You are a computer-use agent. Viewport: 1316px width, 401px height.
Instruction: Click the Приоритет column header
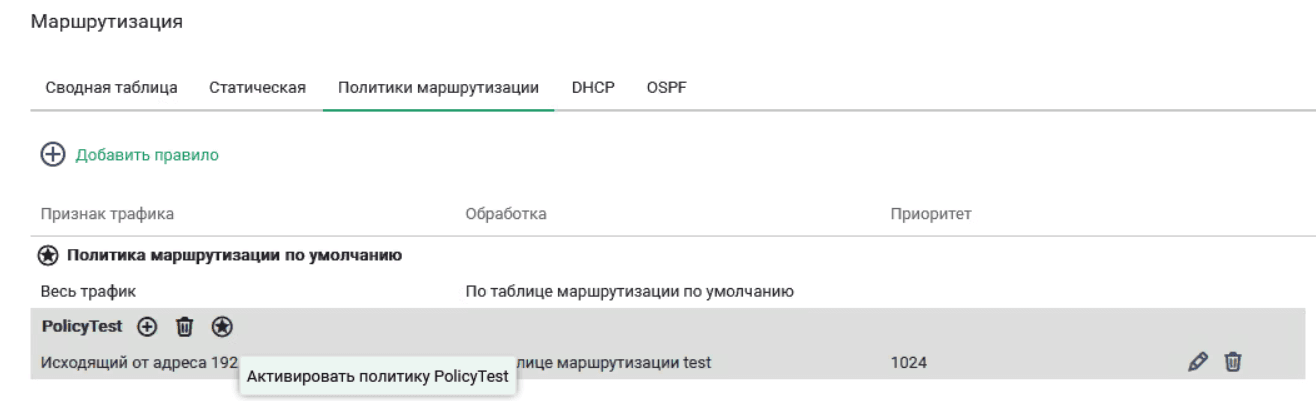click(932, 214)
